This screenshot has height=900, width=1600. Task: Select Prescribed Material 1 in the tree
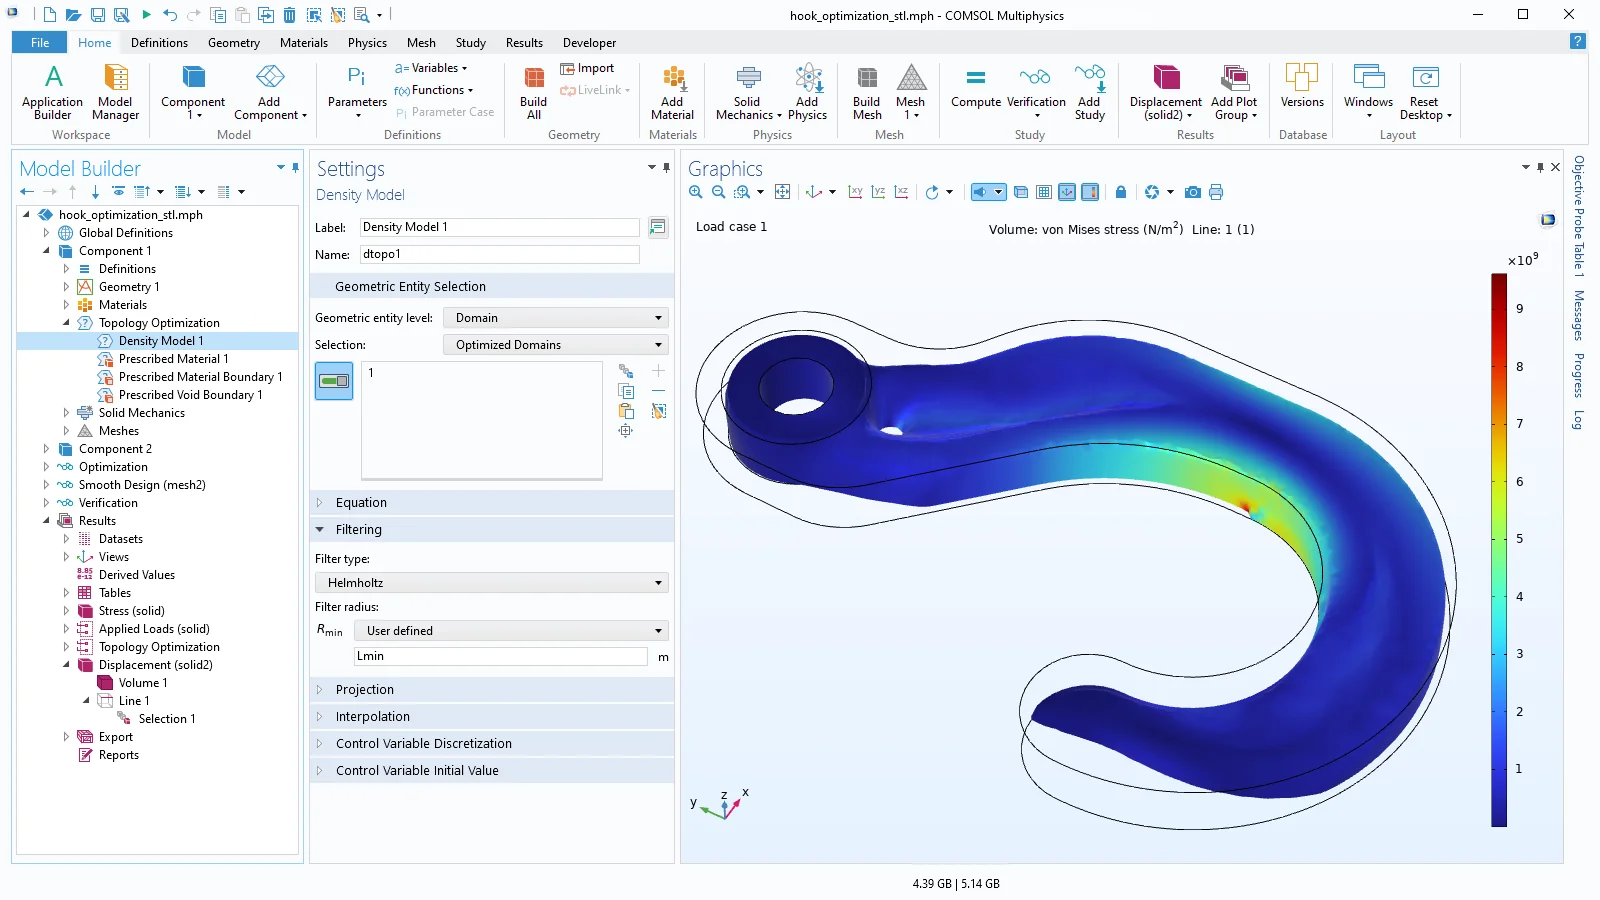pos(173,359)
